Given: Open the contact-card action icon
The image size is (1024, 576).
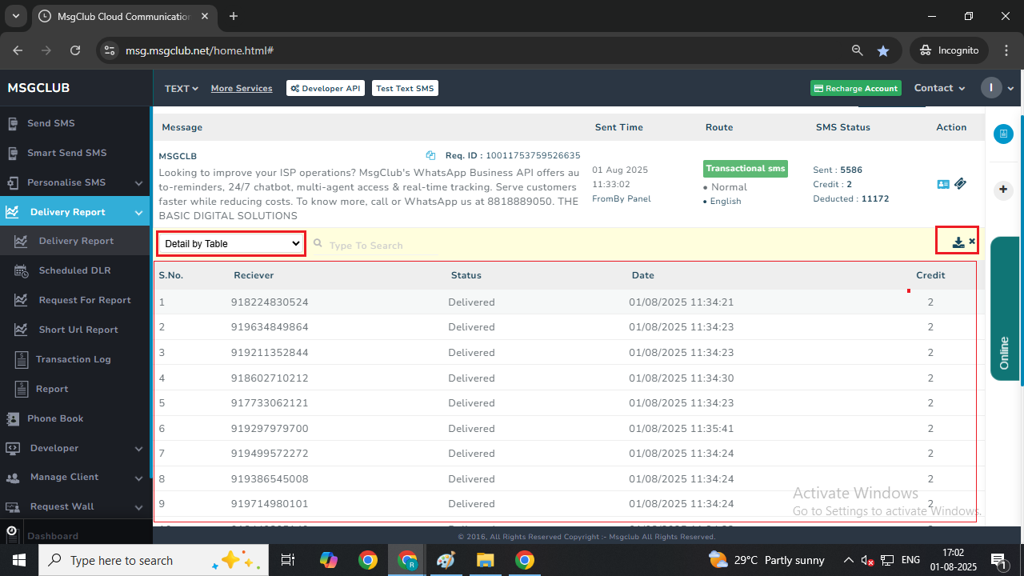Looking at the screenshot, I should coord(943,184).
